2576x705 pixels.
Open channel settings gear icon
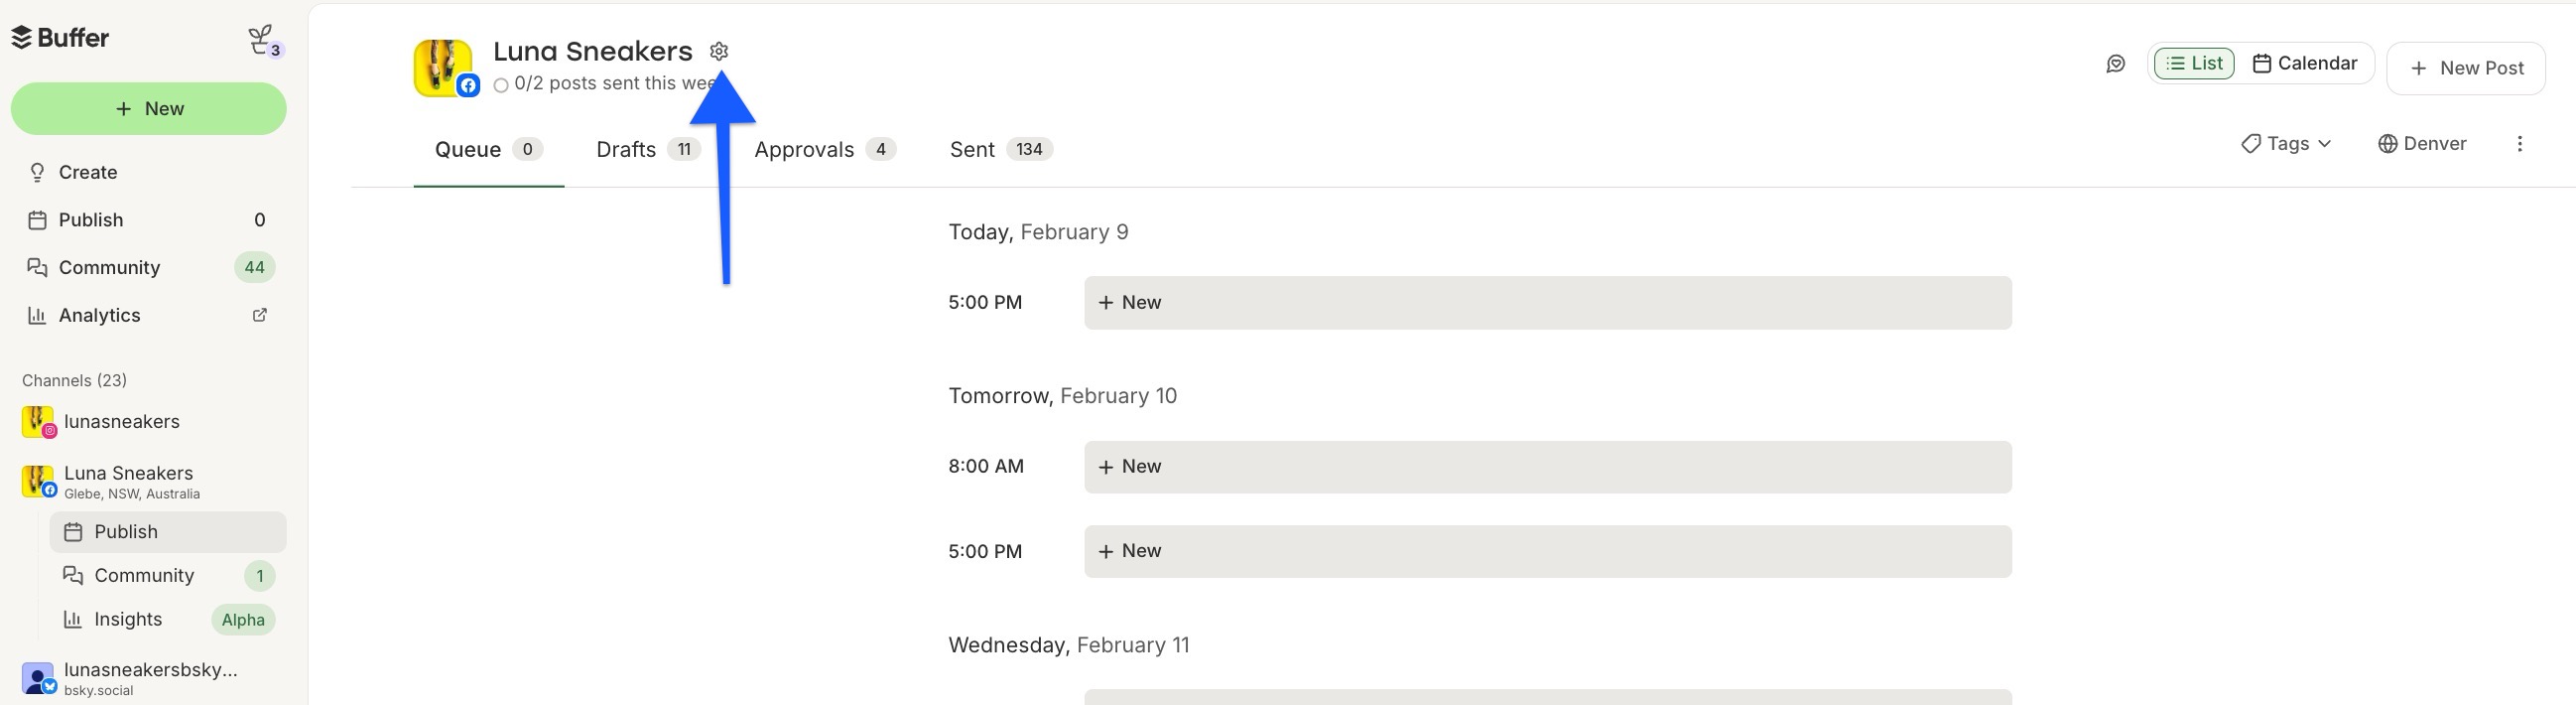719,51
